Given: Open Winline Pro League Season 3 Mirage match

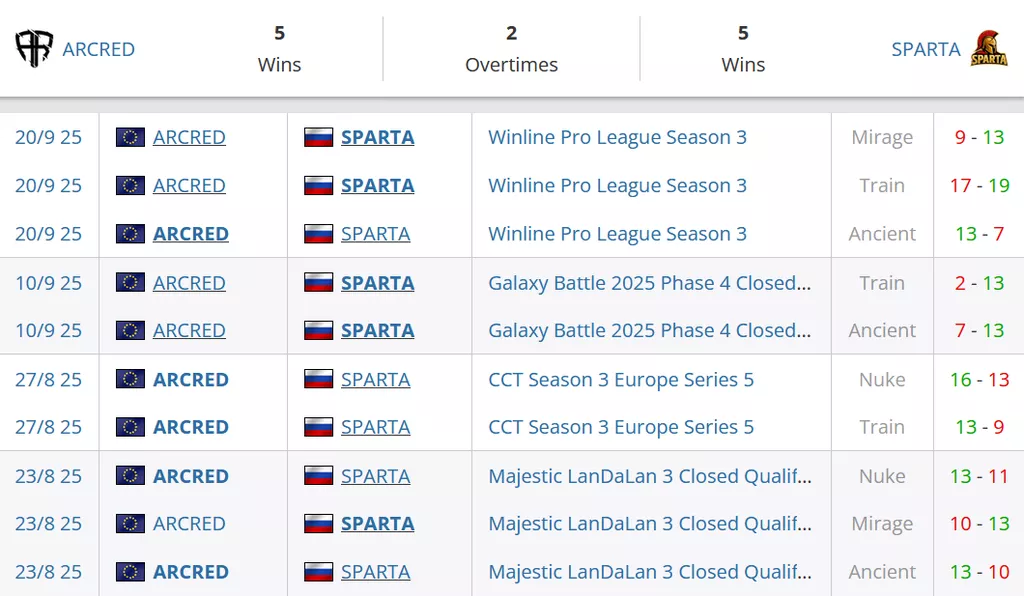Looking at the screenshot, I should [x=617, y=137].
